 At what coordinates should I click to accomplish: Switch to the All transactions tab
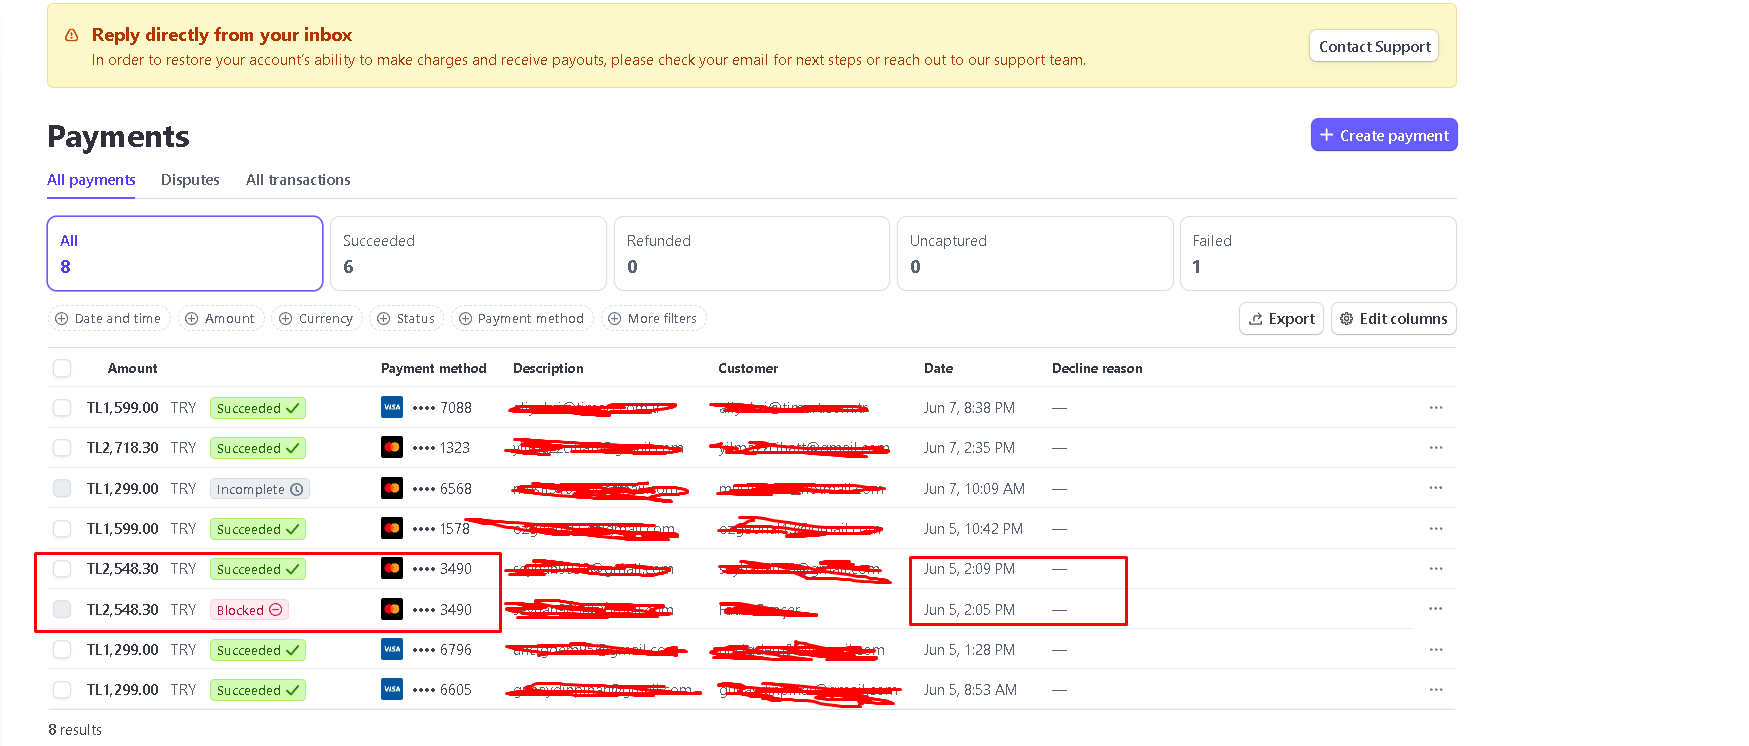[x=298, y=180]
